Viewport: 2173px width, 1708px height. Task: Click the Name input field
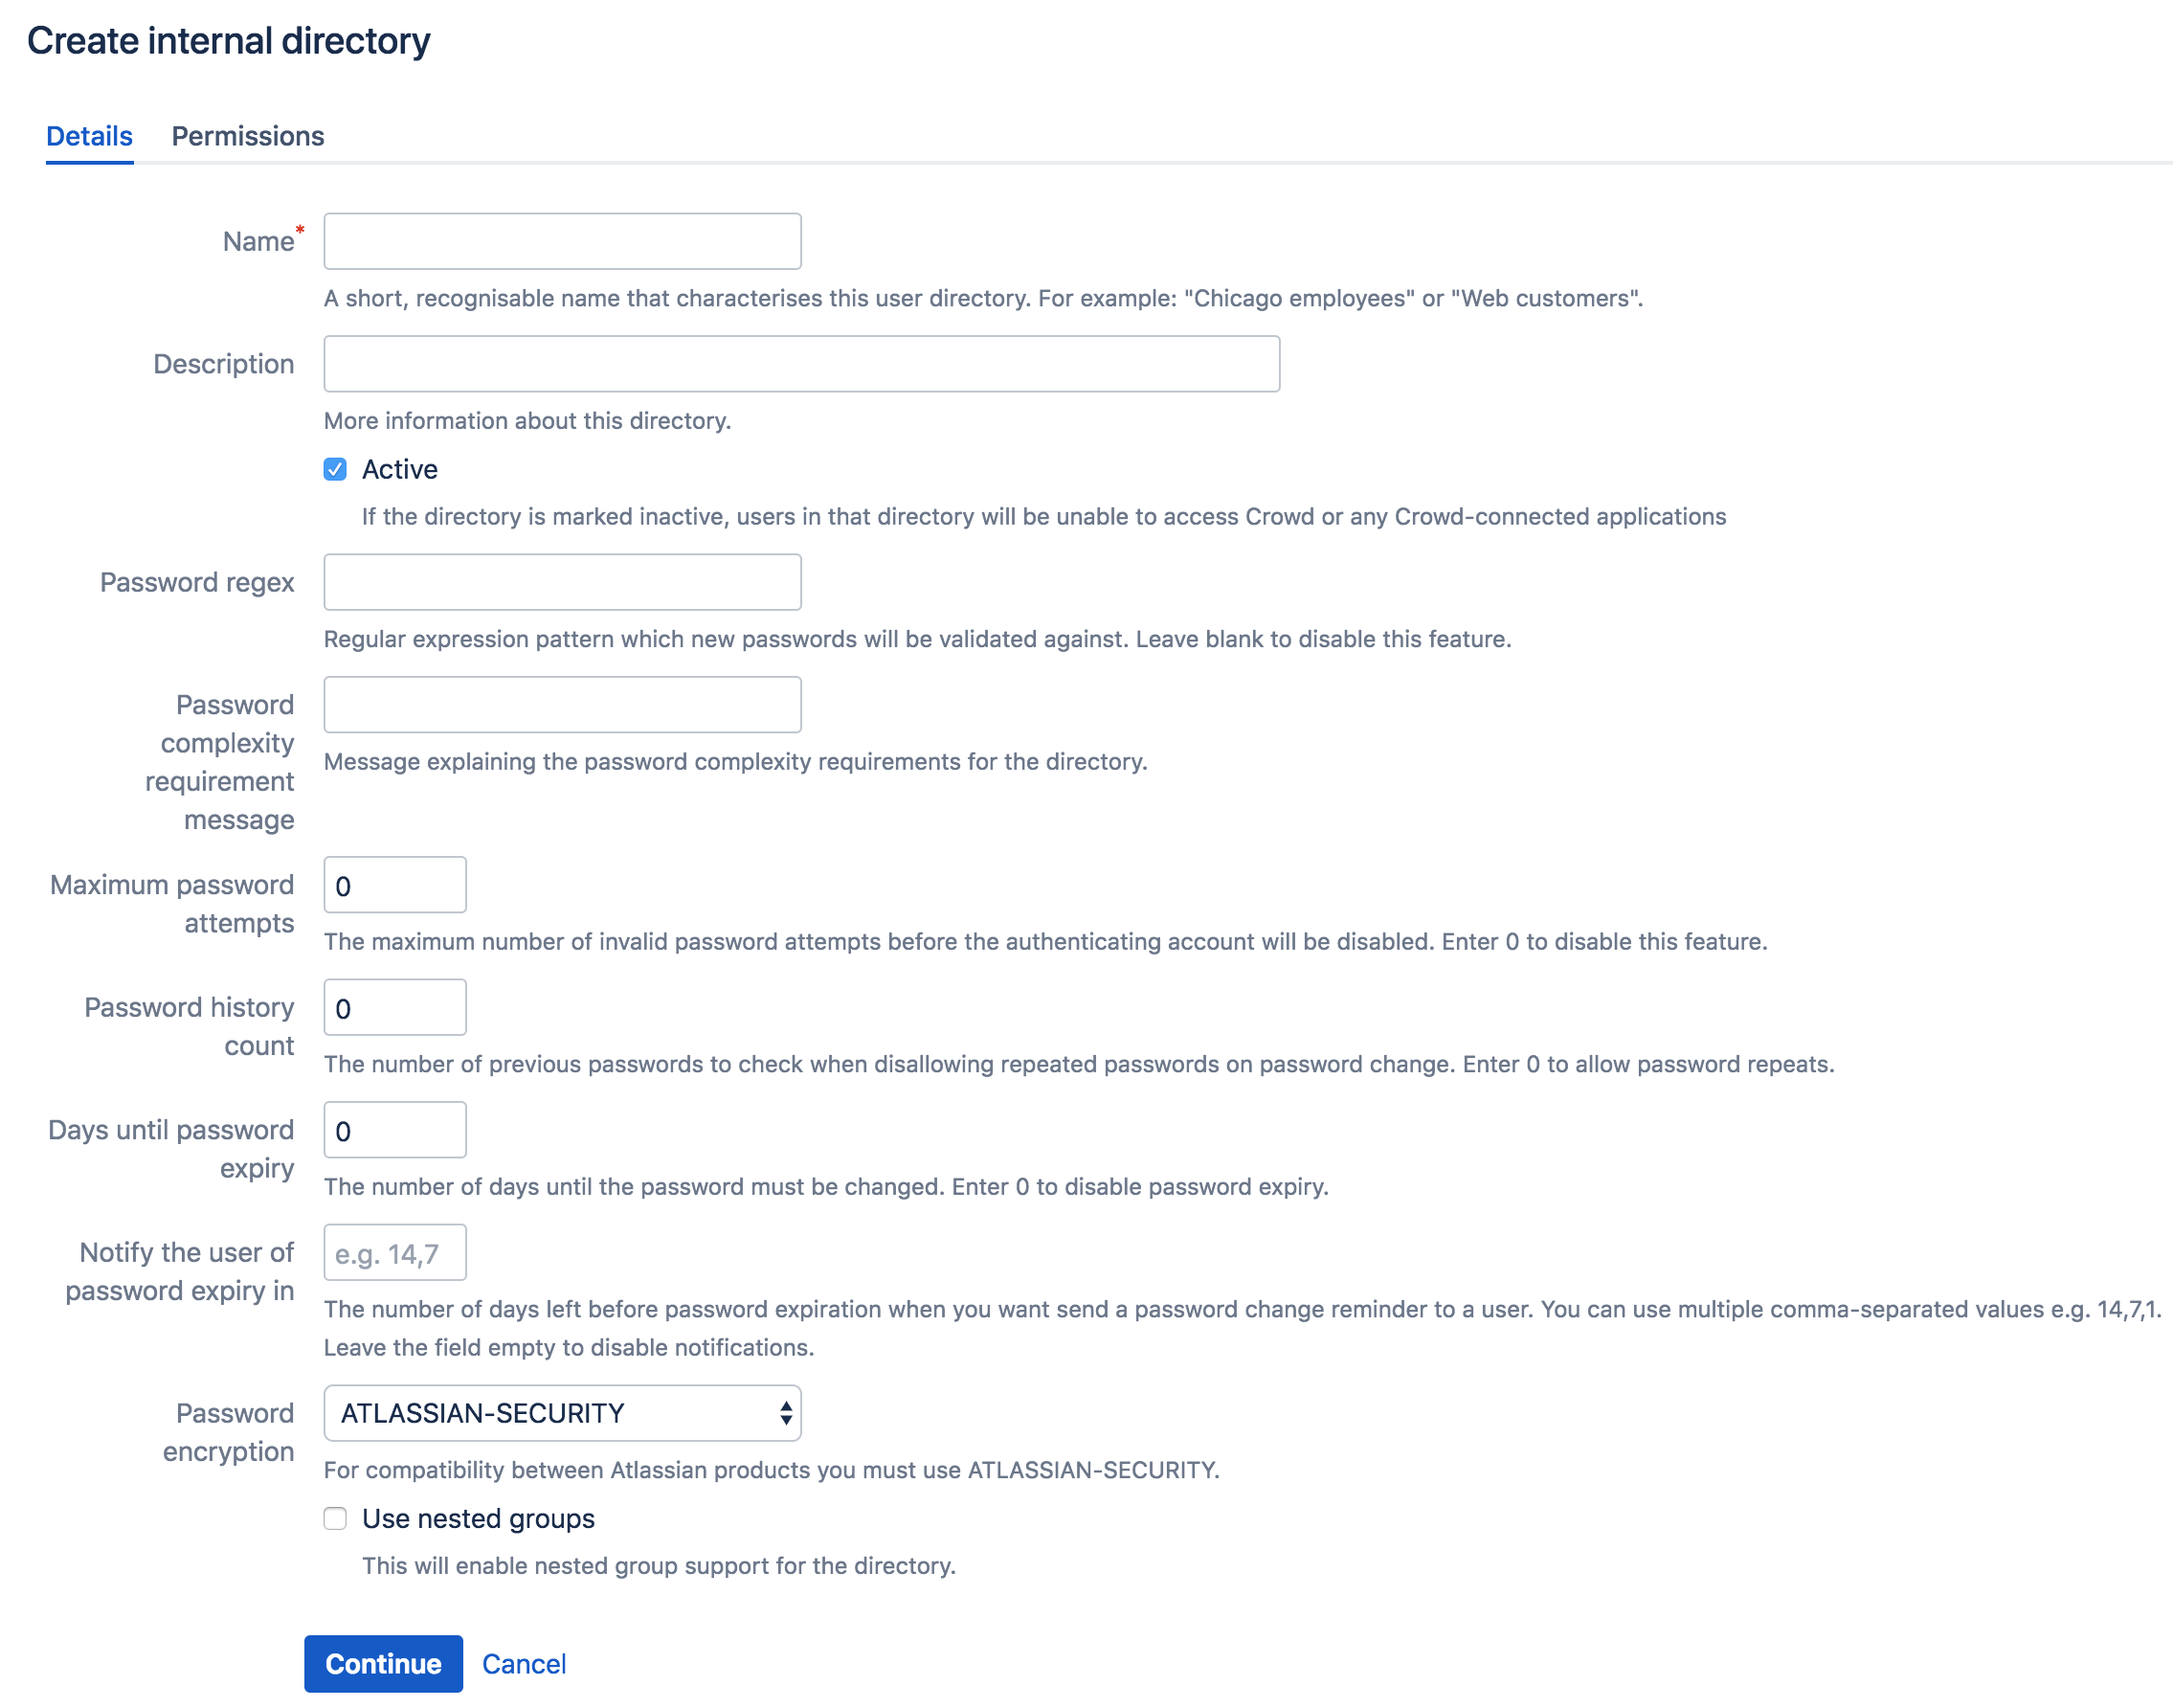tap(562, 241)
